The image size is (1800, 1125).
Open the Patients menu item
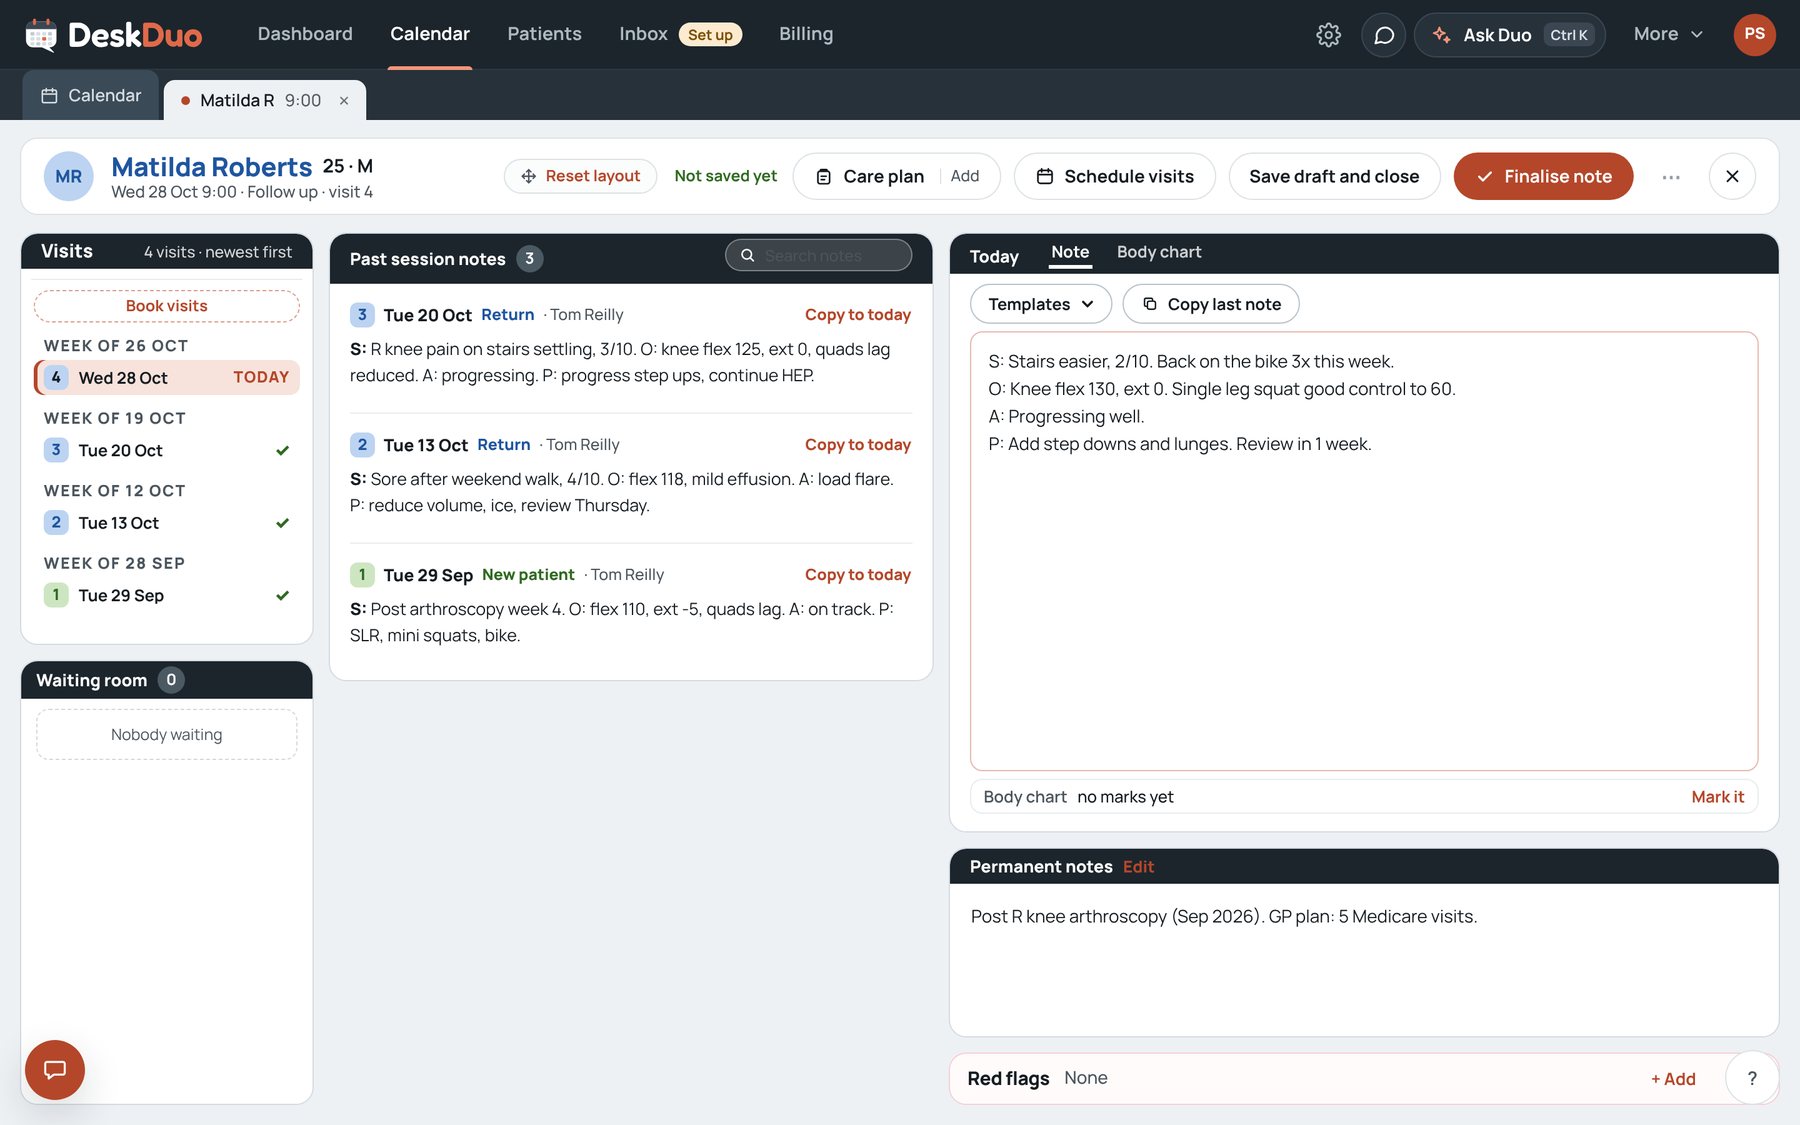pyautogui.click(x=544, y=34)
